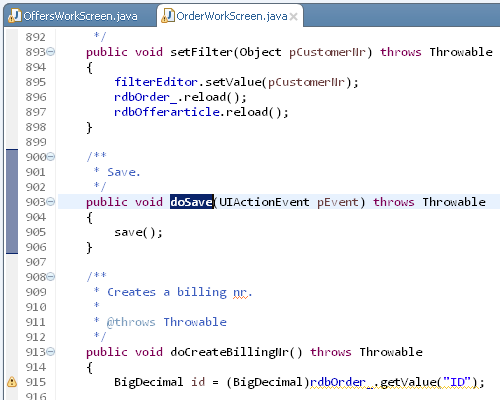Click the warning marker on line 915
This screenshot has width=500, height=400.
pos(12,382)
